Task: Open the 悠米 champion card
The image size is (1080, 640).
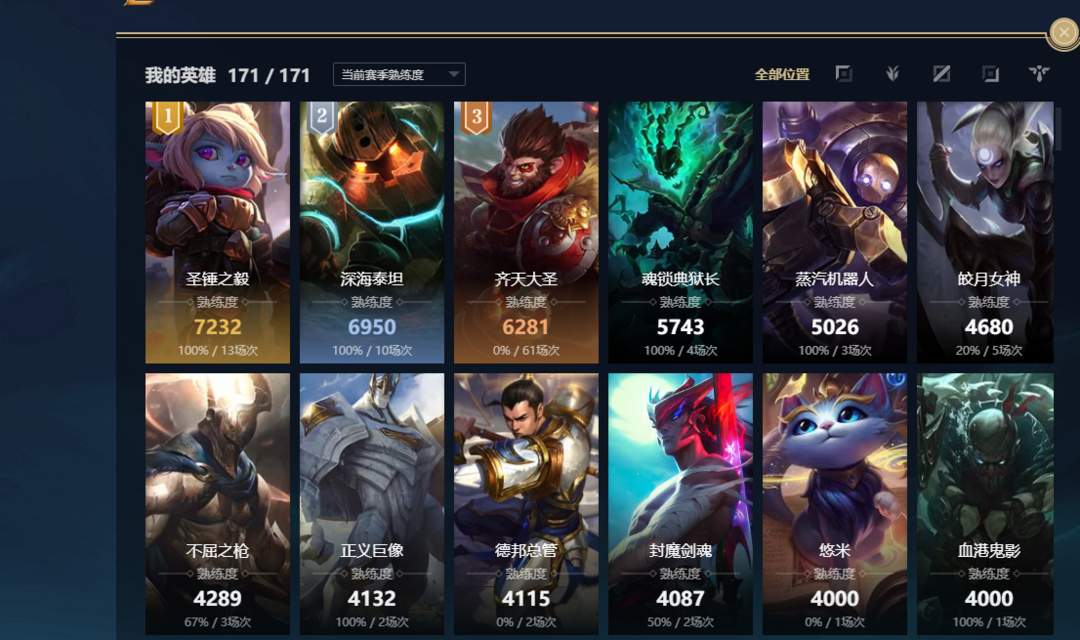Action: pos(835,504)
